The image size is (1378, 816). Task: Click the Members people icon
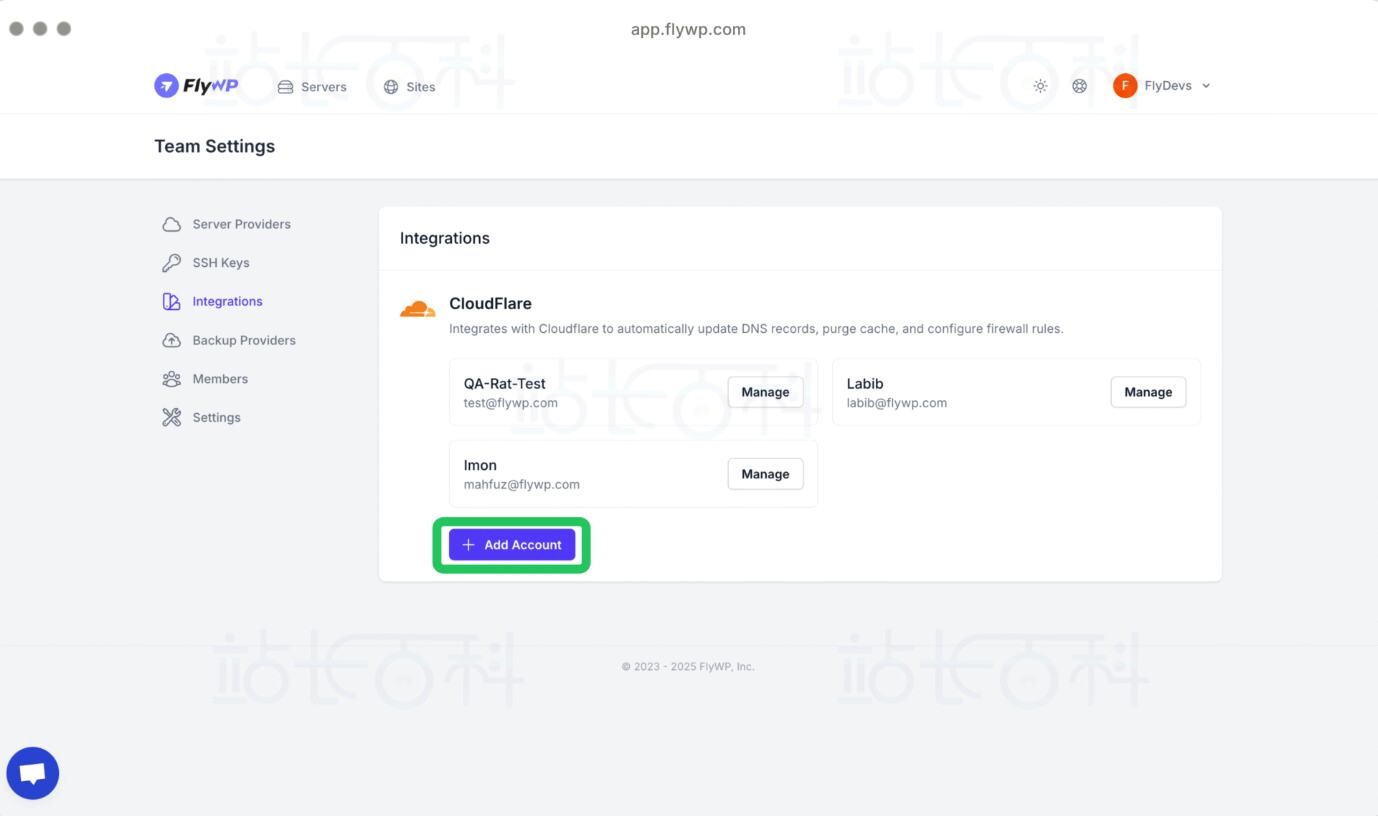(171, 379)
